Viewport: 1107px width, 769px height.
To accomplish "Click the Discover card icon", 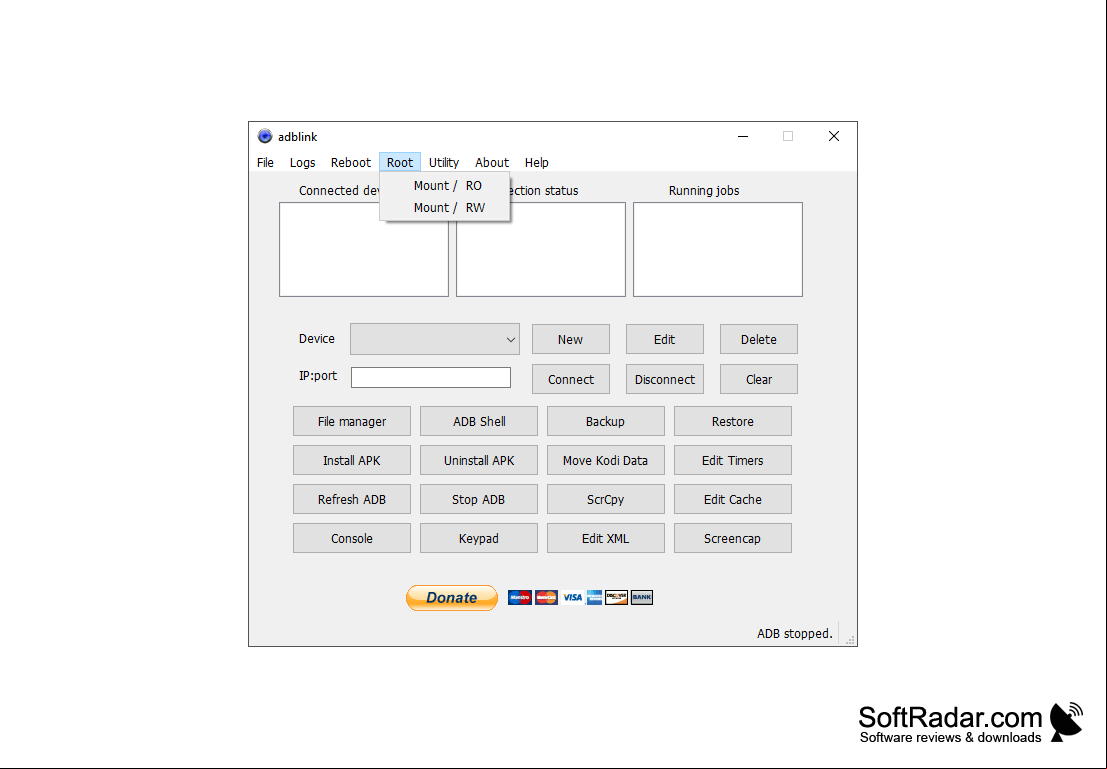I will pyautogui.click(x=616, y=597).
